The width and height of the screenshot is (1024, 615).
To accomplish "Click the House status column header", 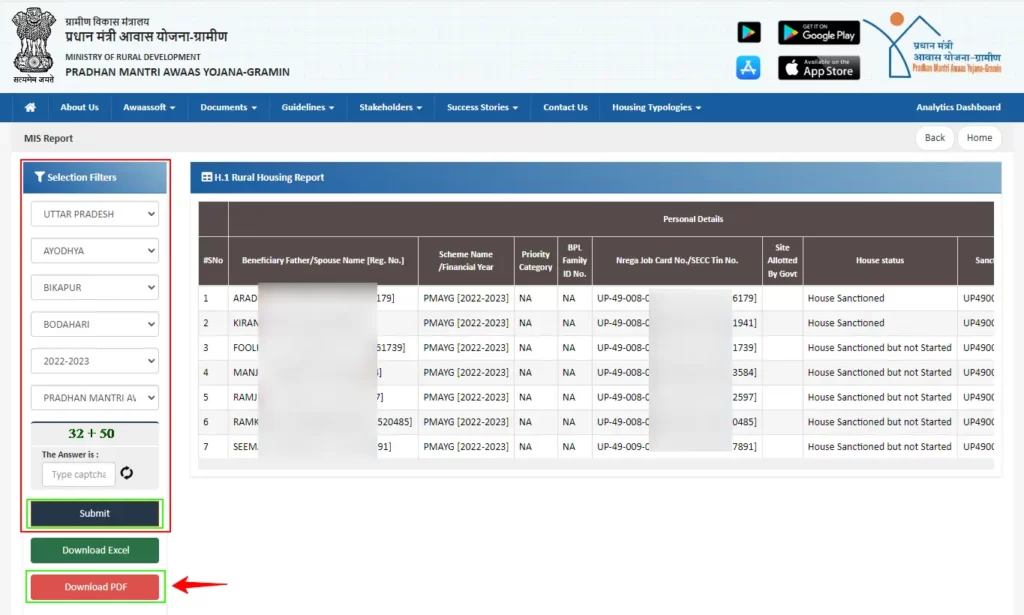I will 880,260.
